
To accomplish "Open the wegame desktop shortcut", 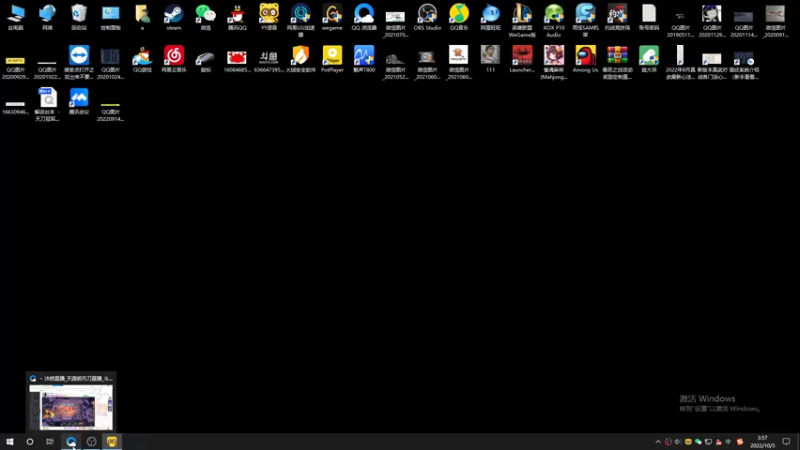I will [332, 17].
